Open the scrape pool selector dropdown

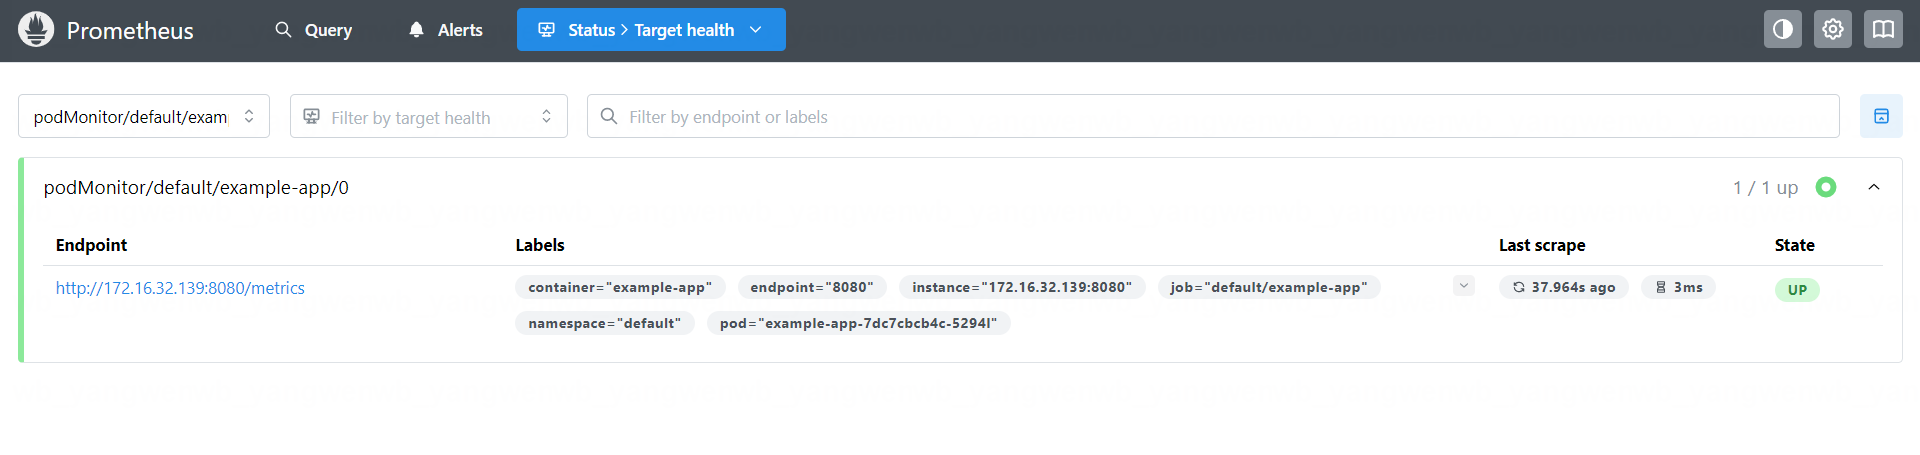click(144, 117)
